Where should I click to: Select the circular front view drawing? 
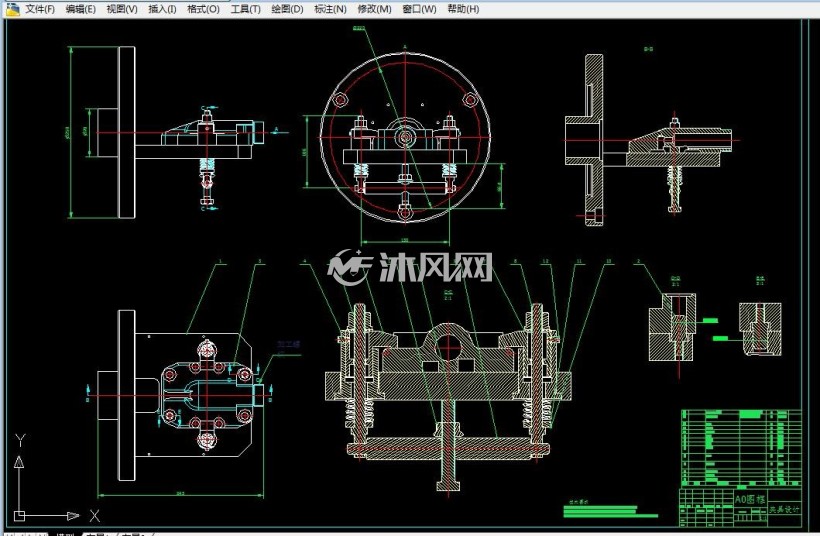405,137
